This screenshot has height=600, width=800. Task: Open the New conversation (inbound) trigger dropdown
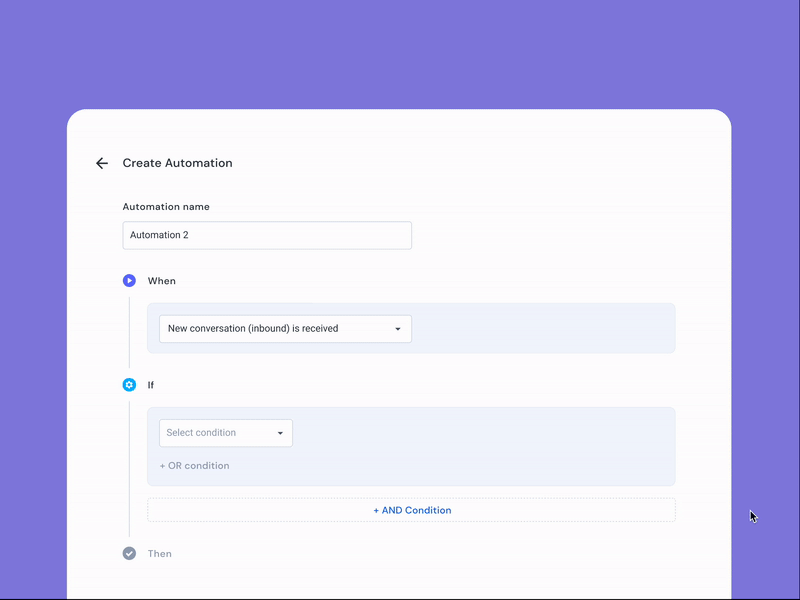click(285, 329)
